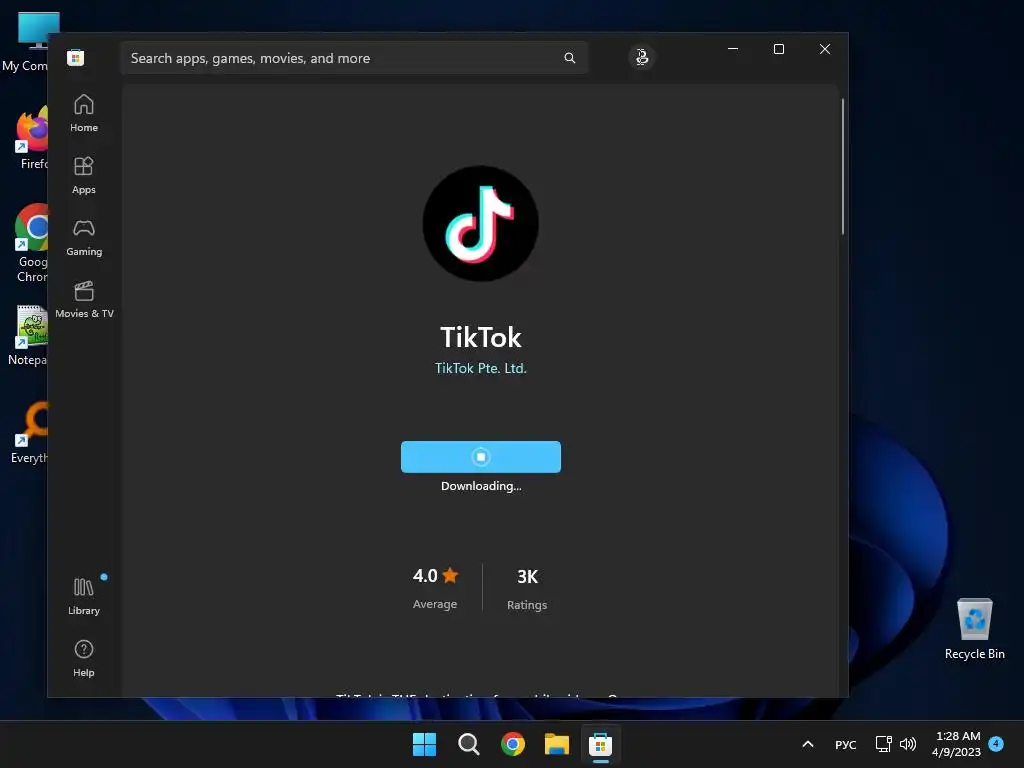Open Movies & TV section
The height and width of the screenshot is (768, 1024).
pyautogui.click(x=84, y=299)
